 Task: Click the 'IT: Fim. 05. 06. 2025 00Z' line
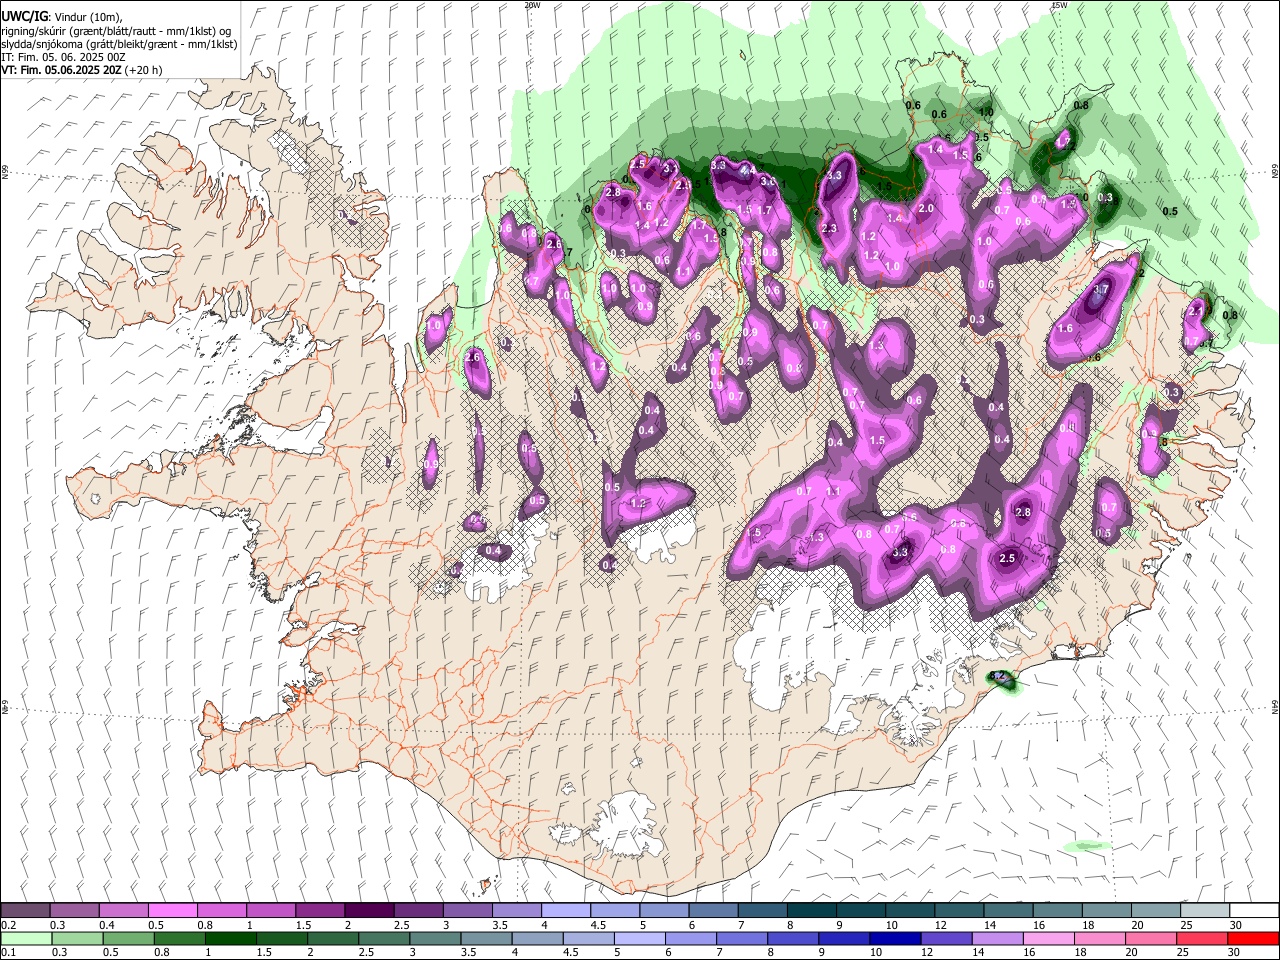point(63,57)
